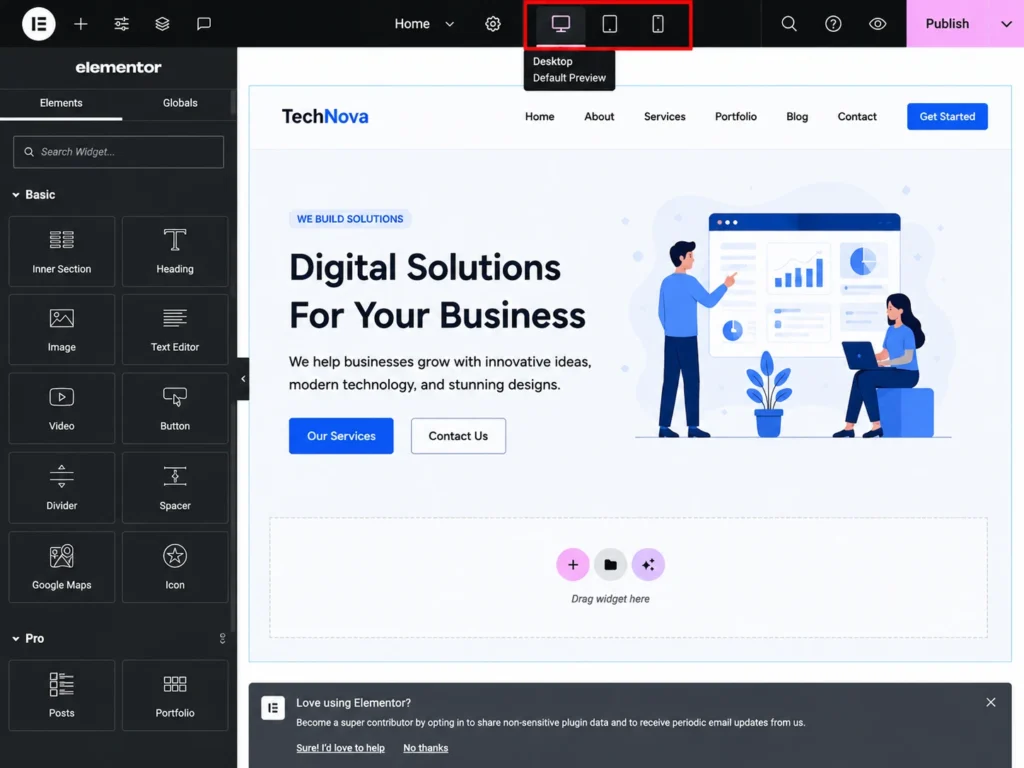Select the Portfolio widget

[175, 695]
